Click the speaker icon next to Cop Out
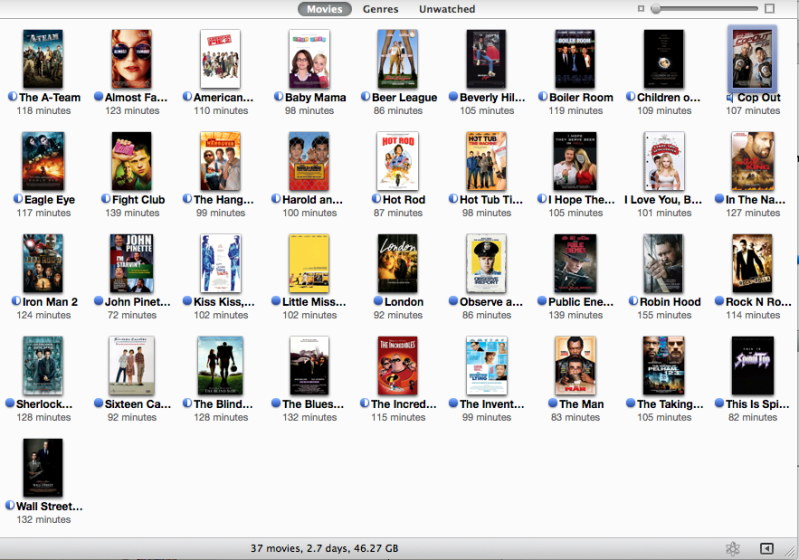Screen dimensions: 799x560 click(730, 97)
